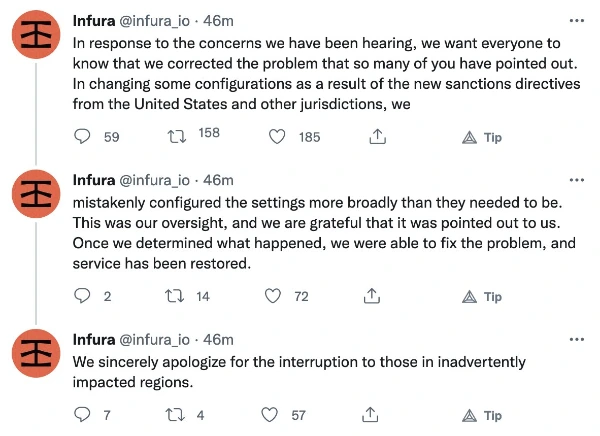Open more options on the apology tweet
This screenshot has width=600, height=436.
(577, 340)
